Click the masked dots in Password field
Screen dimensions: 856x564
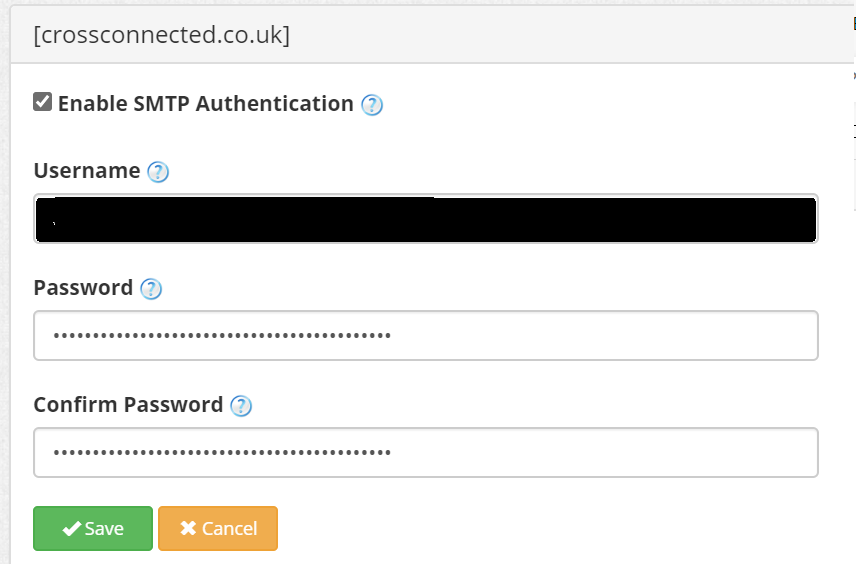222,335
